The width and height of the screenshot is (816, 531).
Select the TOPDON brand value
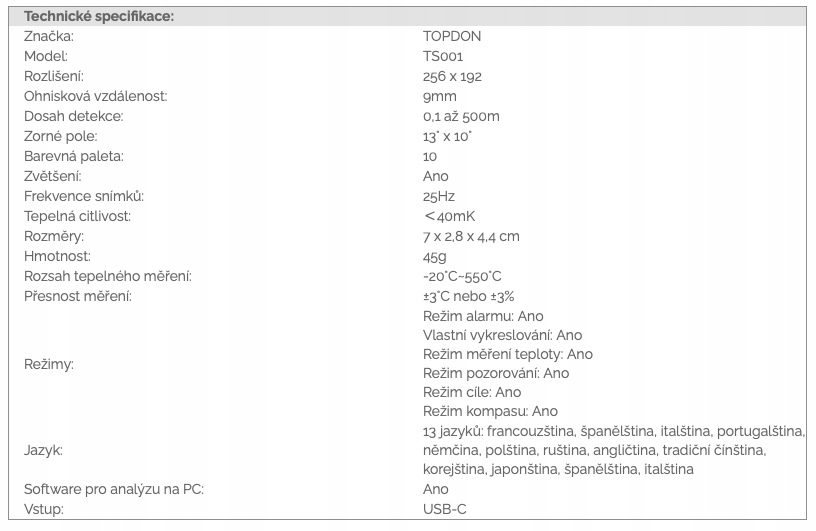(452, 36)
